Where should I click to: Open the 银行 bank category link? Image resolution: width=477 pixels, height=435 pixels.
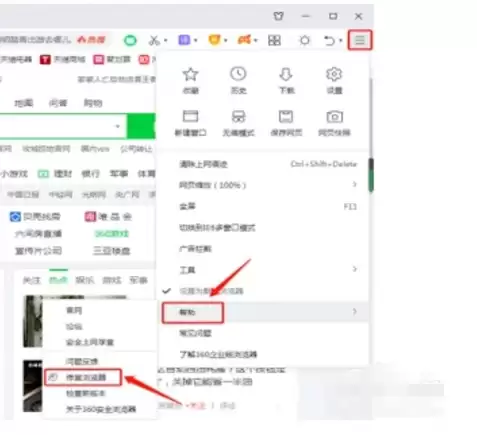coord(91,174)
